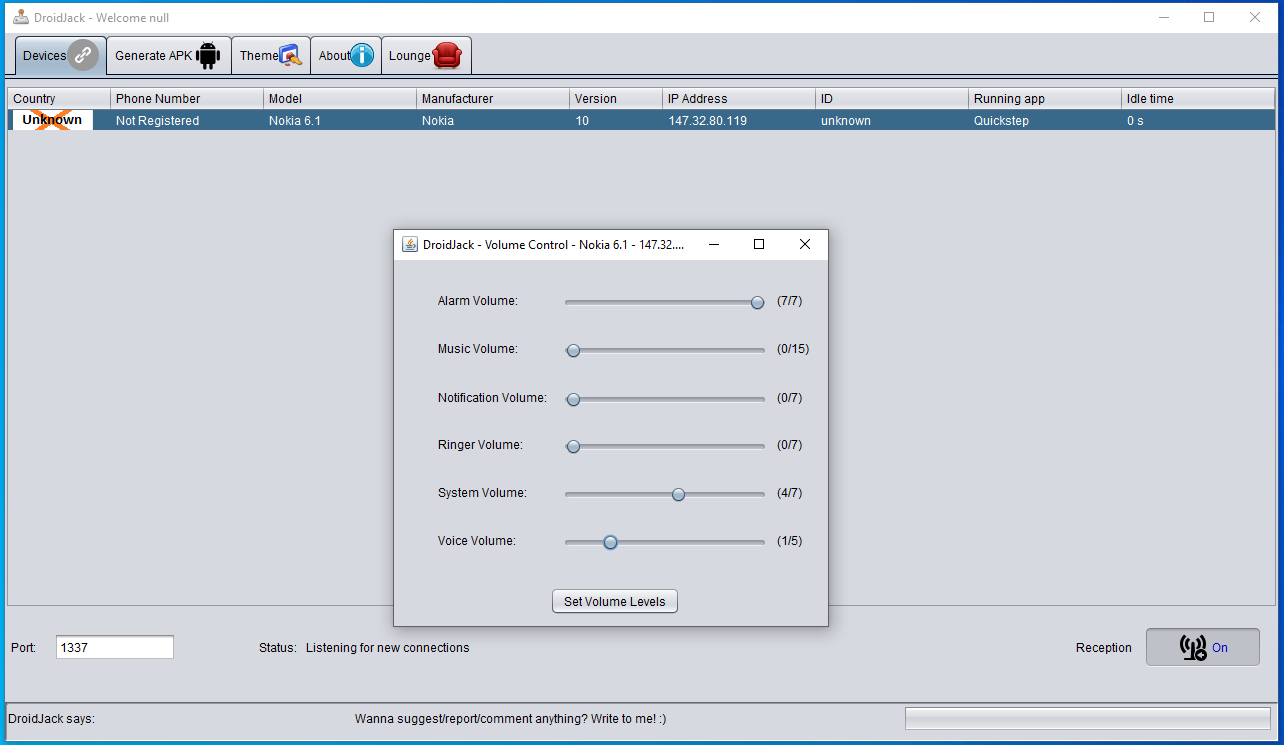Open the About tab
Screen dimensions: 1284x745
click(x=346, y=56)
